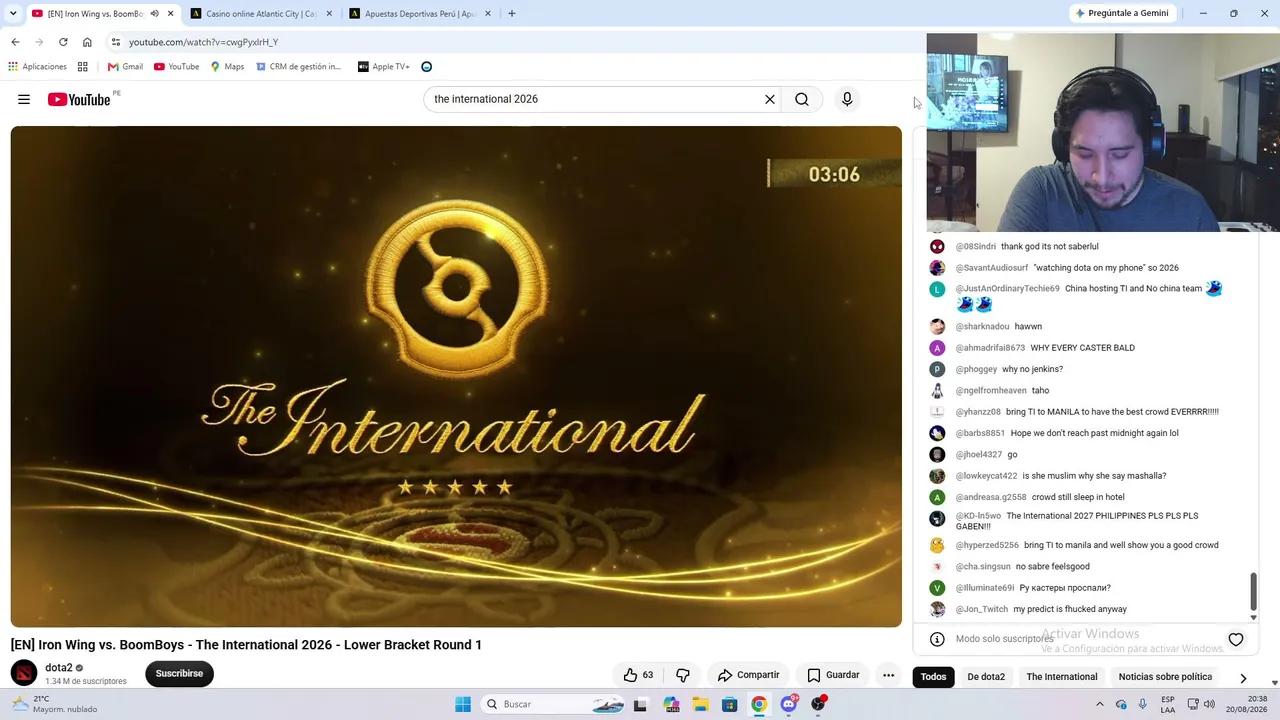
Task: Open @SavantAudiosurf chat username
Action: [x=992, y=268]
